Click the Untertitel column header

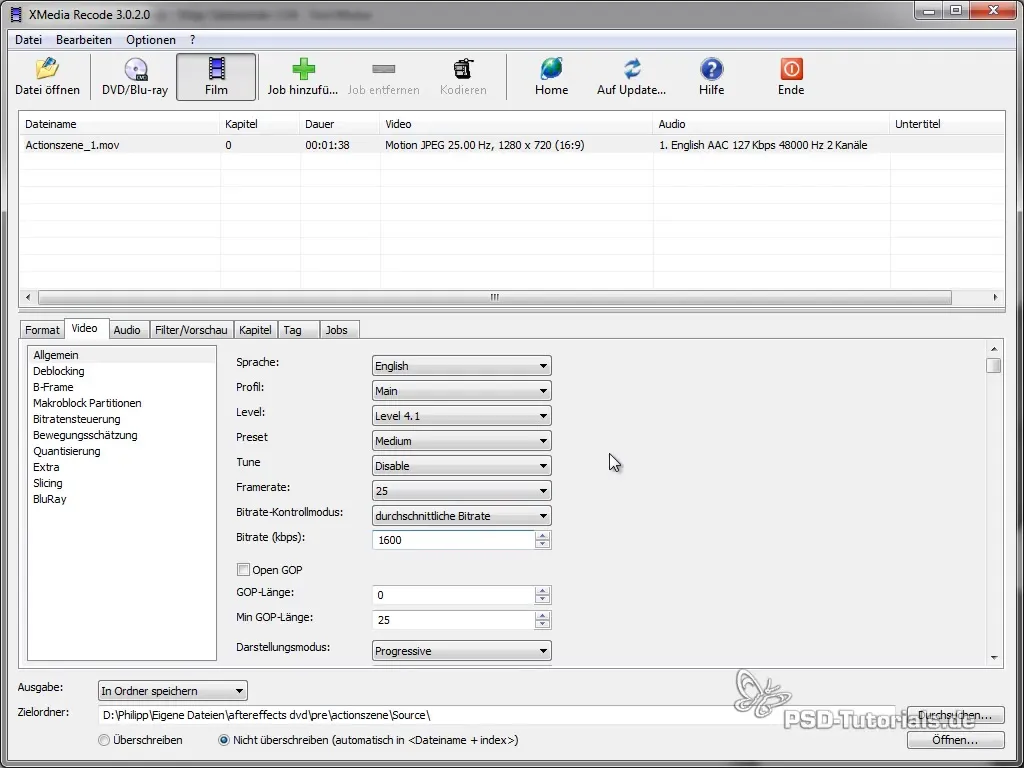[947, 124]
